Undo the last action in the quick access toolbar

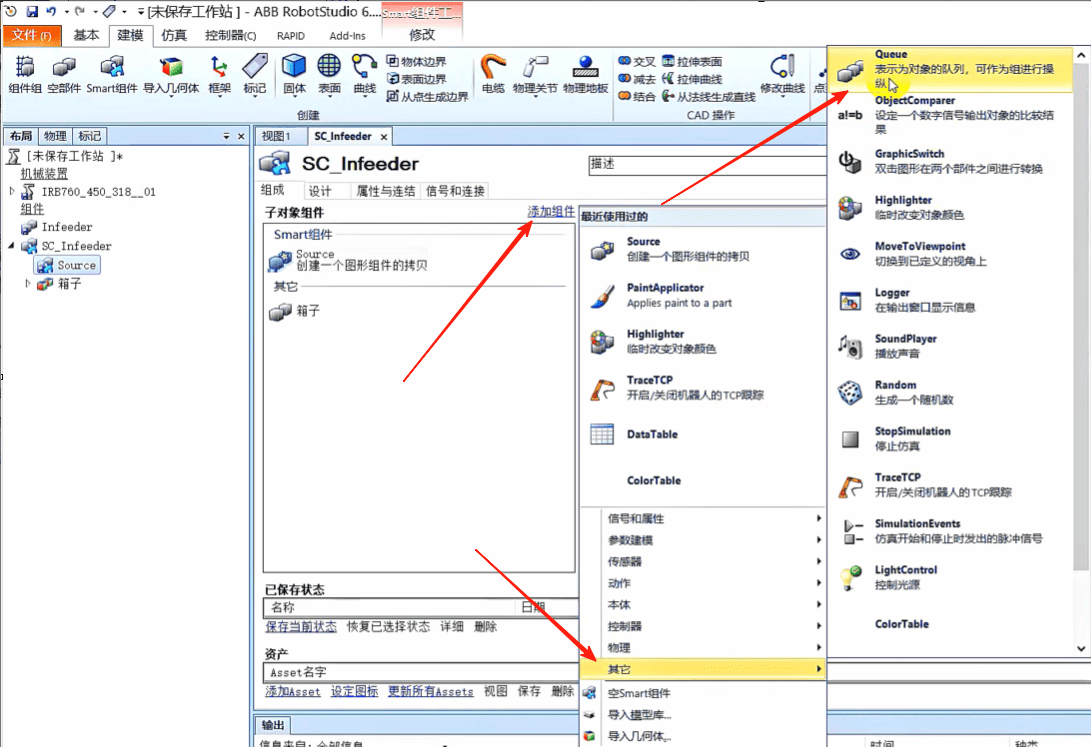click(51, 11)
